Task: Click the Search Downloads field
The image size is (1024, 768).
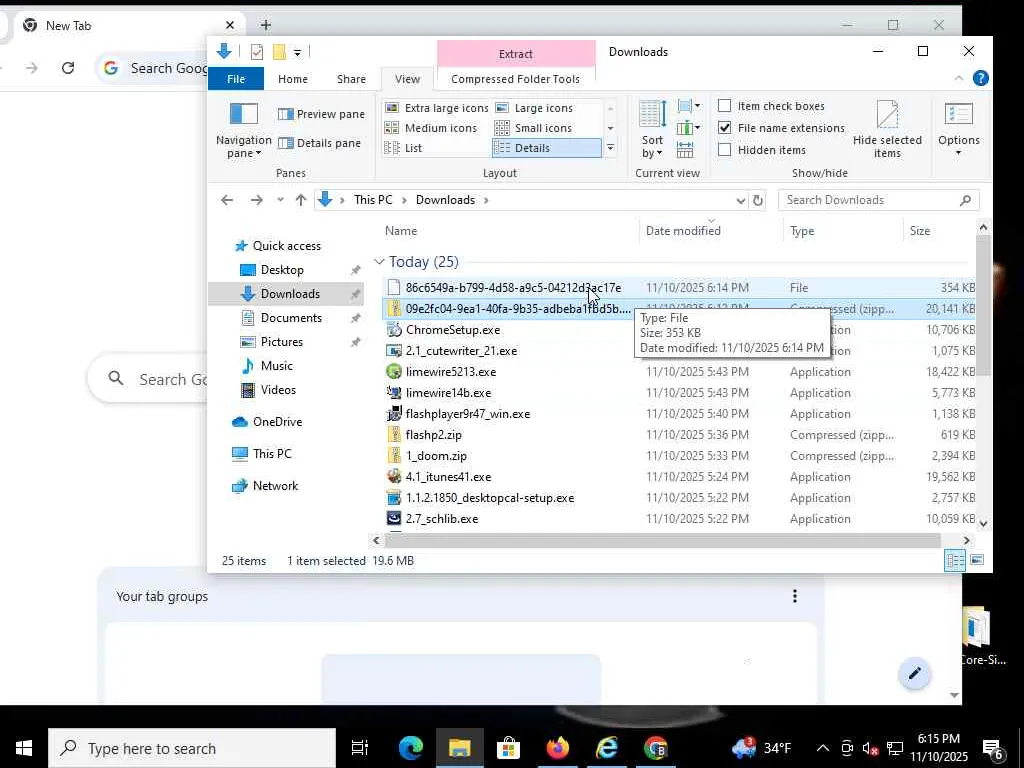Action: tap(878, 200)
